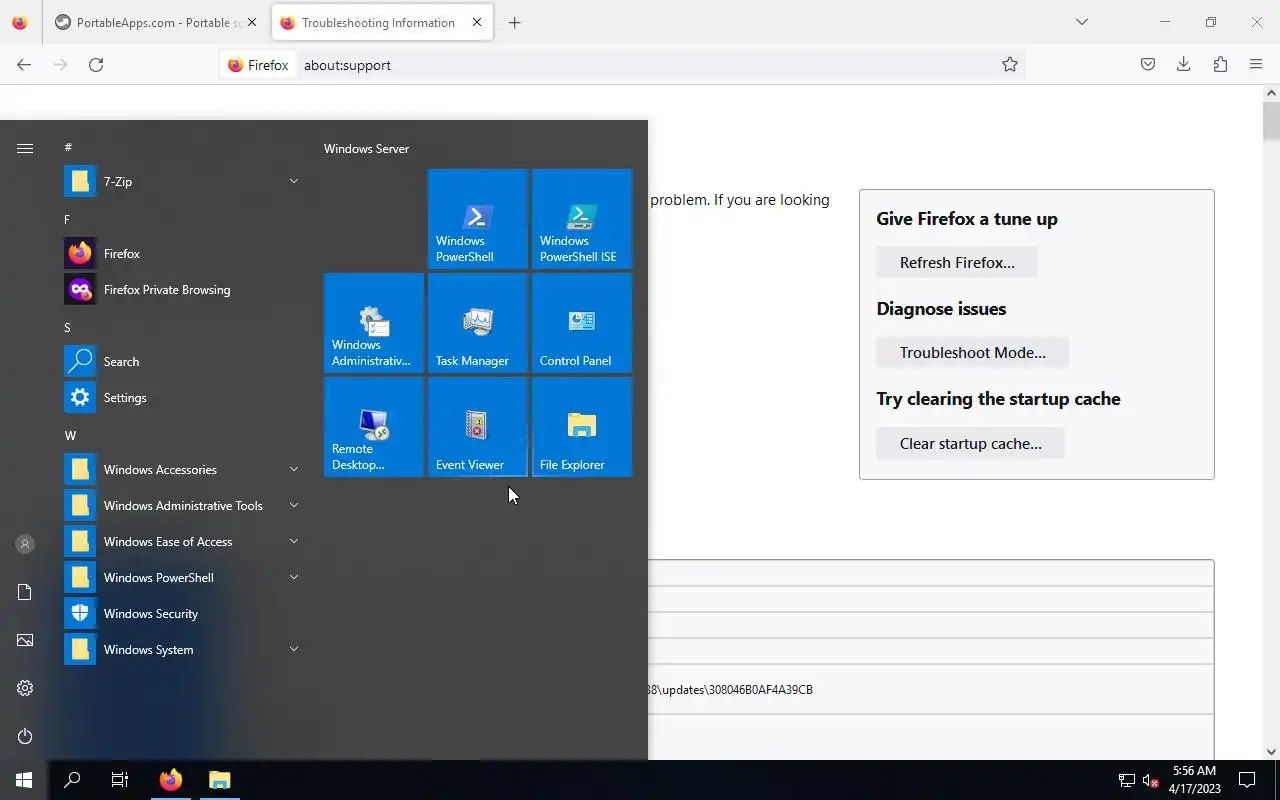1280x800 pixels.
Task: Open Search from the app list
Action: click(185, 362)
